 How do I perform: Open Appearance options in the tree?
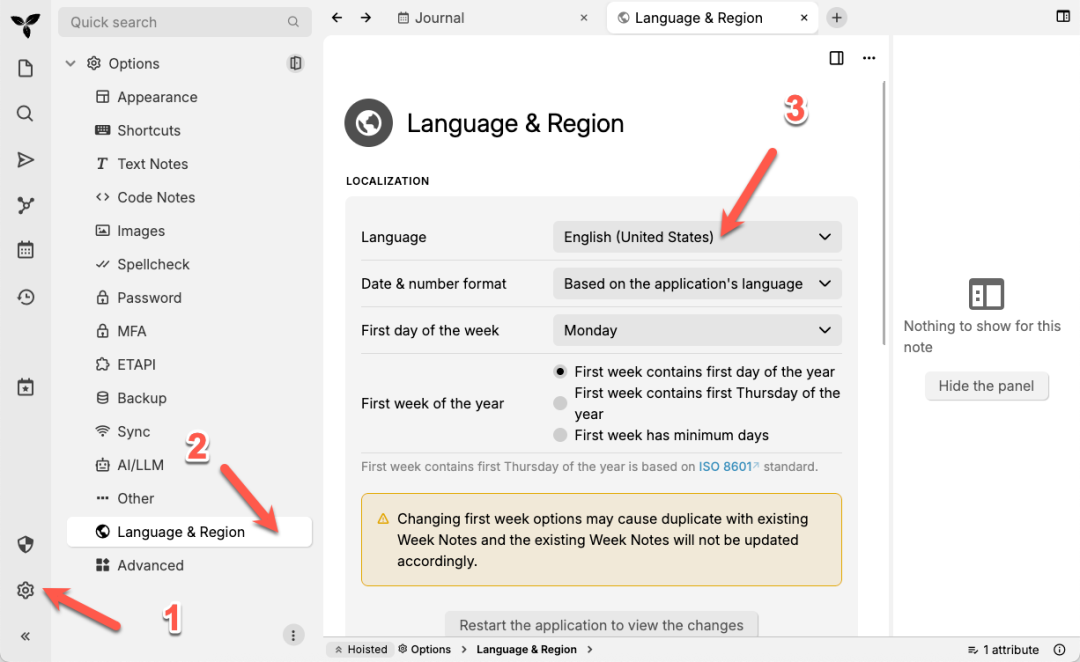[x=157, y=97]
